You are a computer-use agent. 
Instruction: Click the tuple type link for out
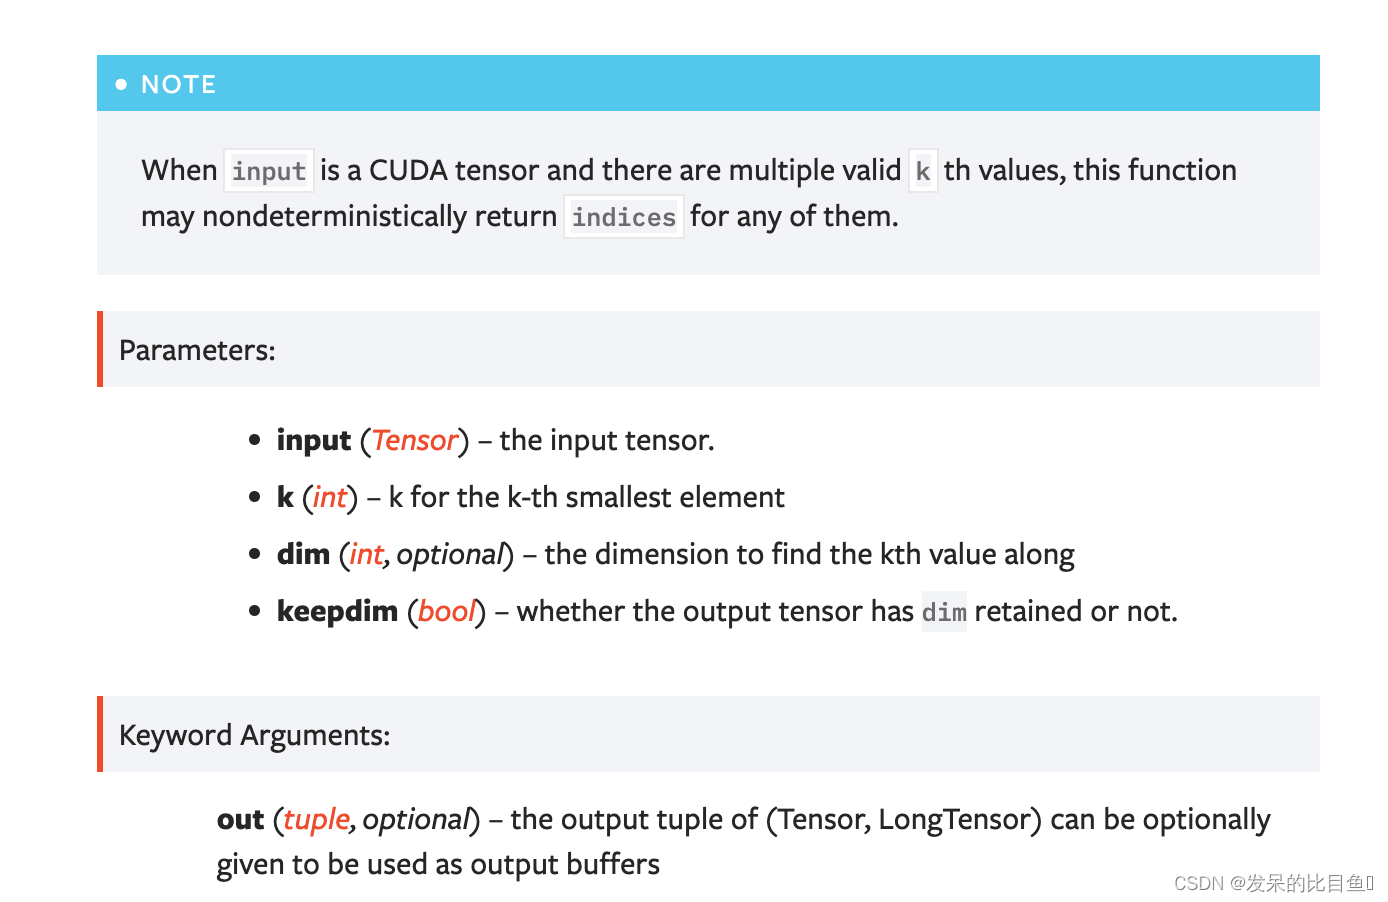[x=316, y=820]
